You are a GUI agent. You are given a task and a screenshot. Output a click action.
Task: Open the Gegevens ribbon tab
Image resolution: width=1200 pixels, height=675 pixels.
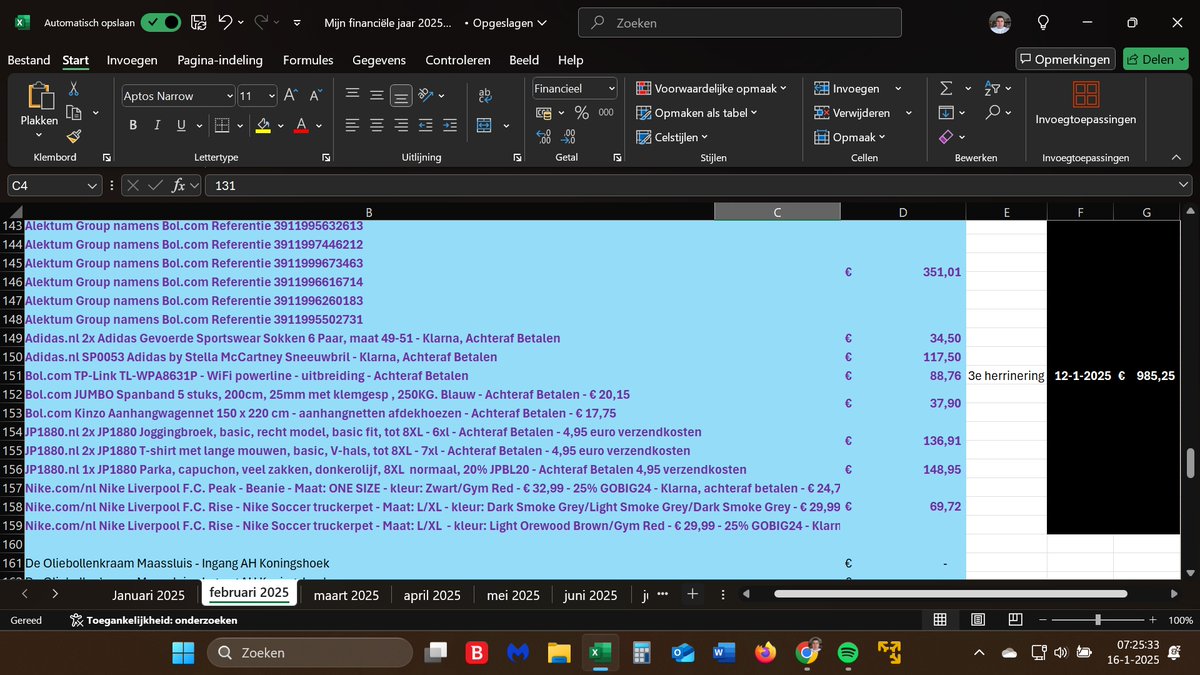pyautogui.click(x=379, y=60)
